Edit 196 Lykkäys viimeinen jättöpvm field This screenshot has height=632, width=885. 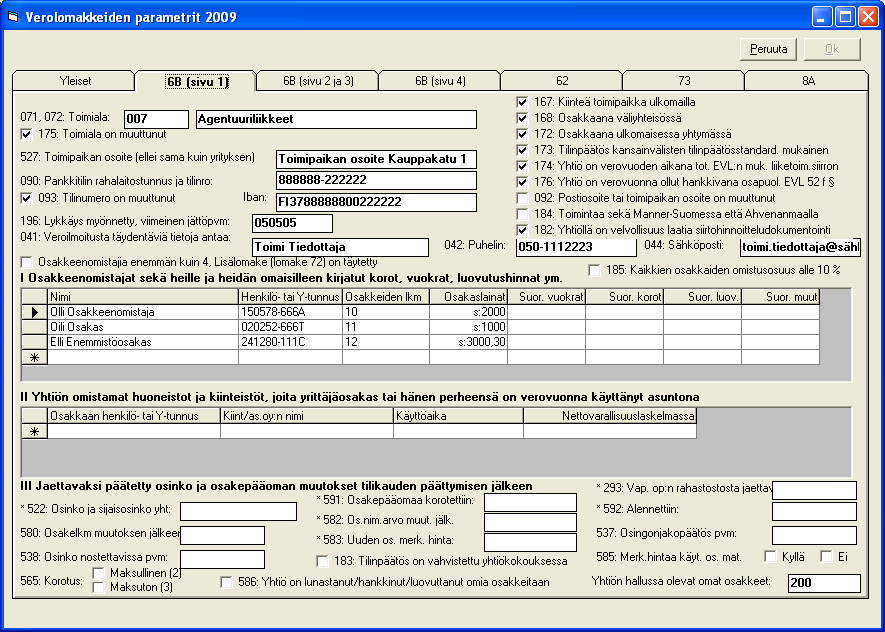pos(292,223)
